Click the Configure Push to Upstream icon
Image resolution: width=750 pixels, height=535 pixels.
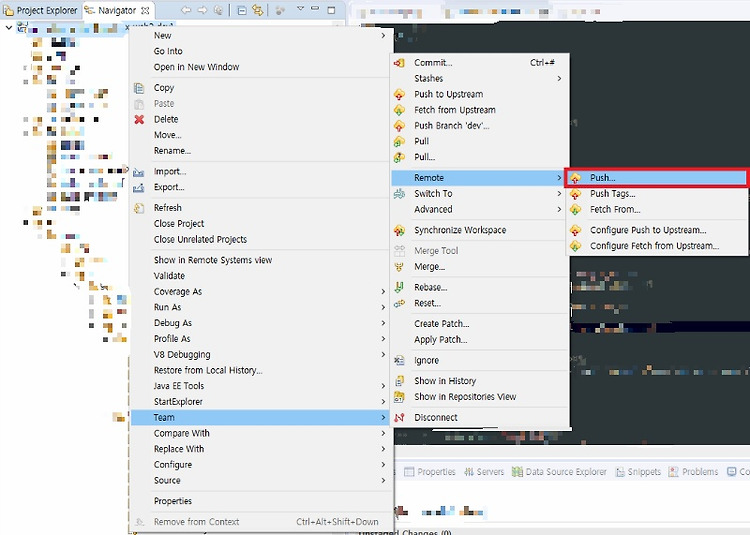click(575, 230)
